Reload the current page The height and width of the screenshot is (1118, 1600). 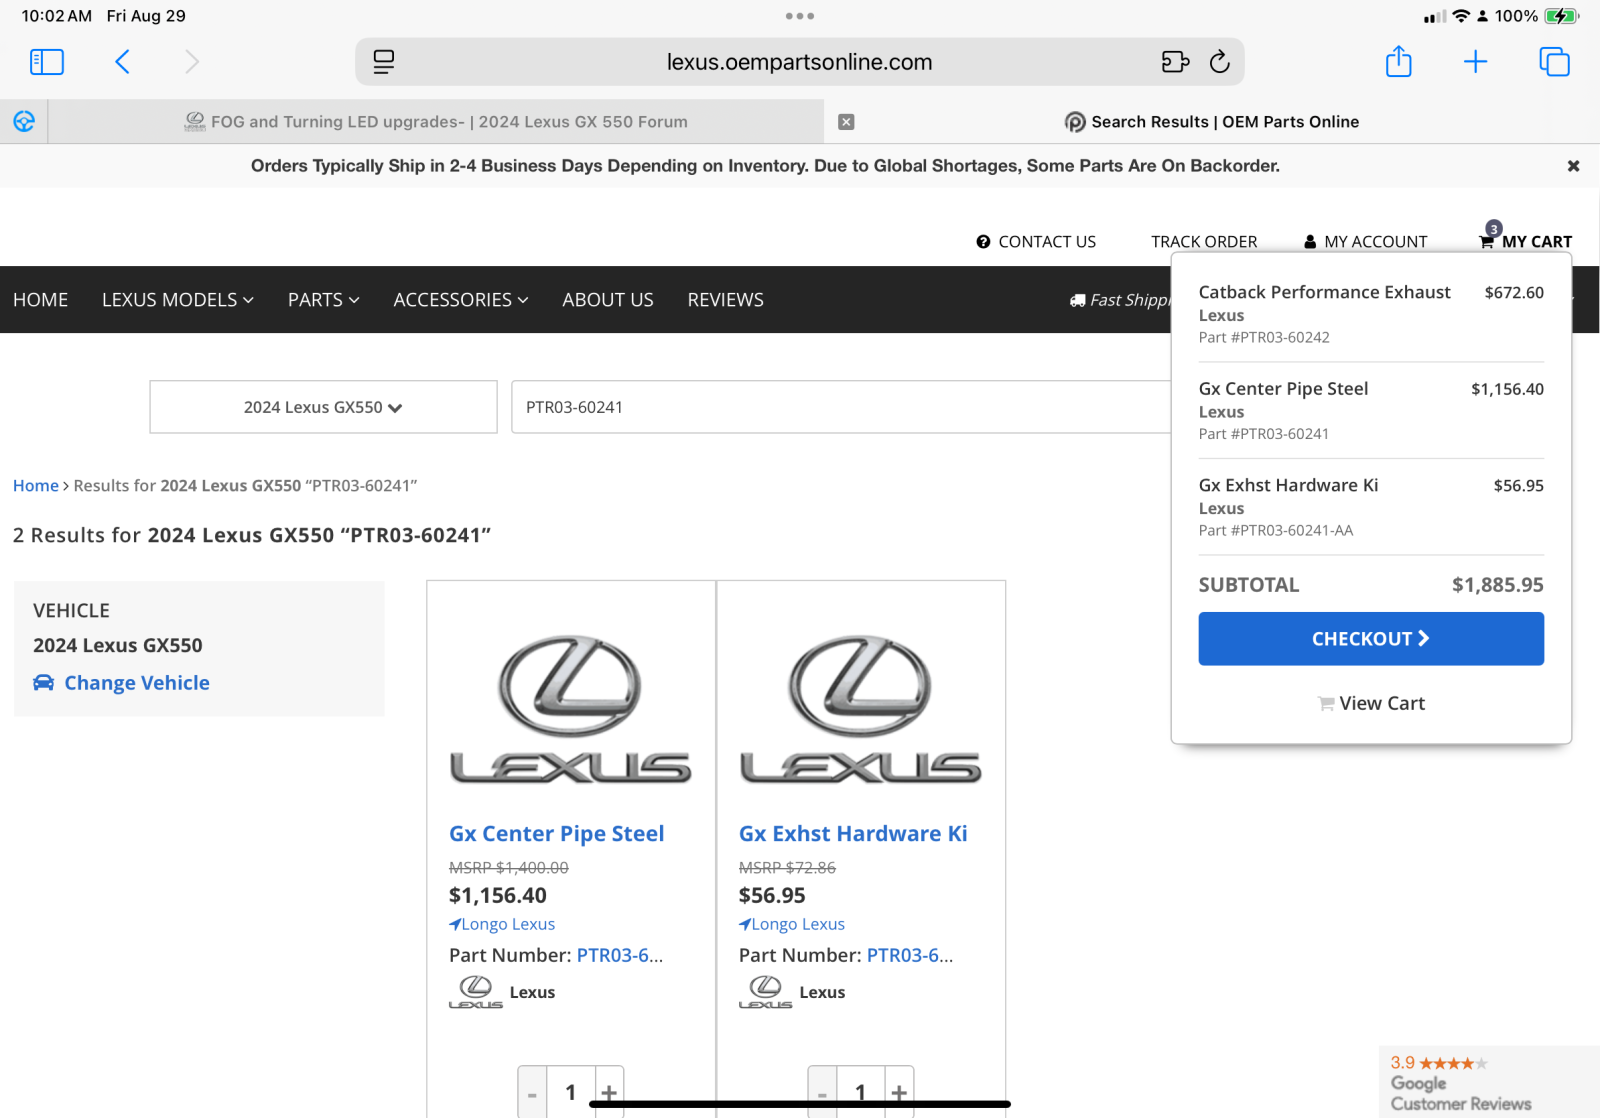coord(1220,62)
